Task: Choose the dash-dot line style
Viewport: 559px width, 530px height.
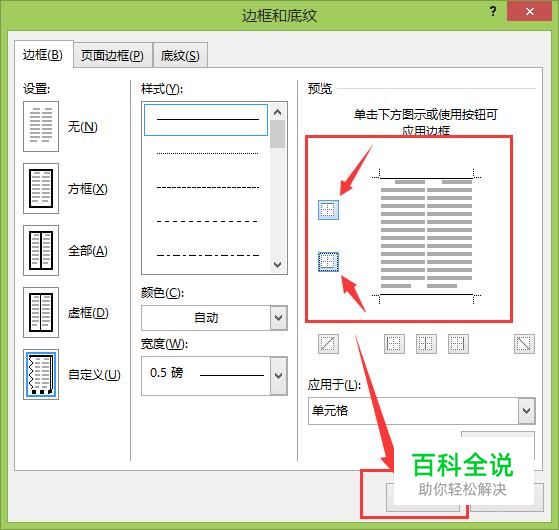Action: pos(207,254)
